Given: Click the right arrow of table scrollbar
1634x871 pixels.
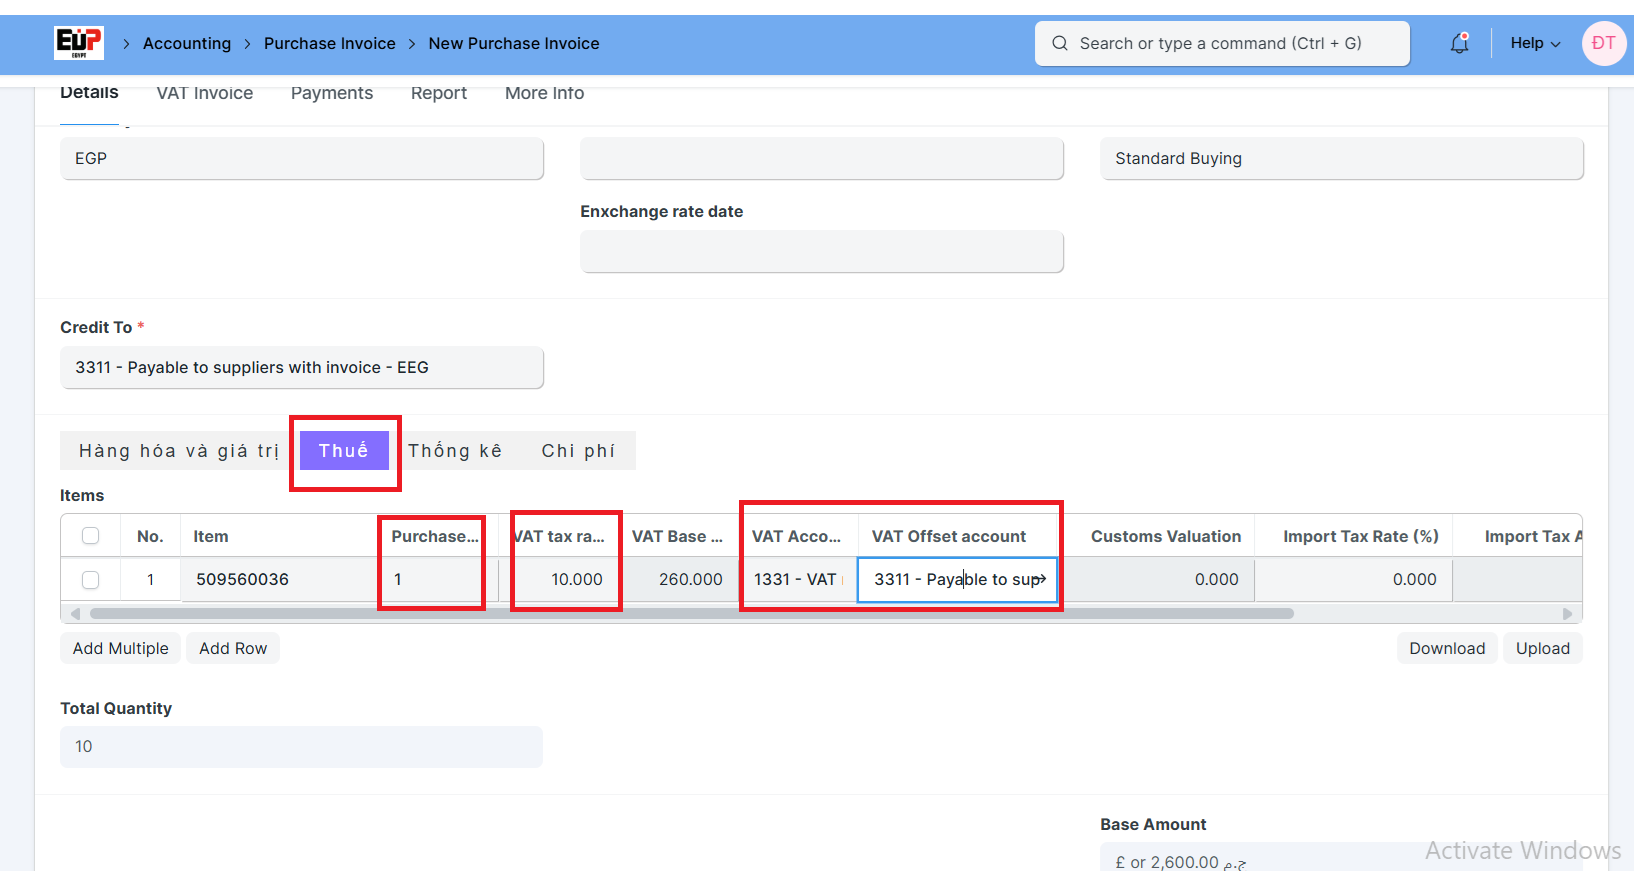Looking at the screenshot, I should click(x=1567, y=613).
